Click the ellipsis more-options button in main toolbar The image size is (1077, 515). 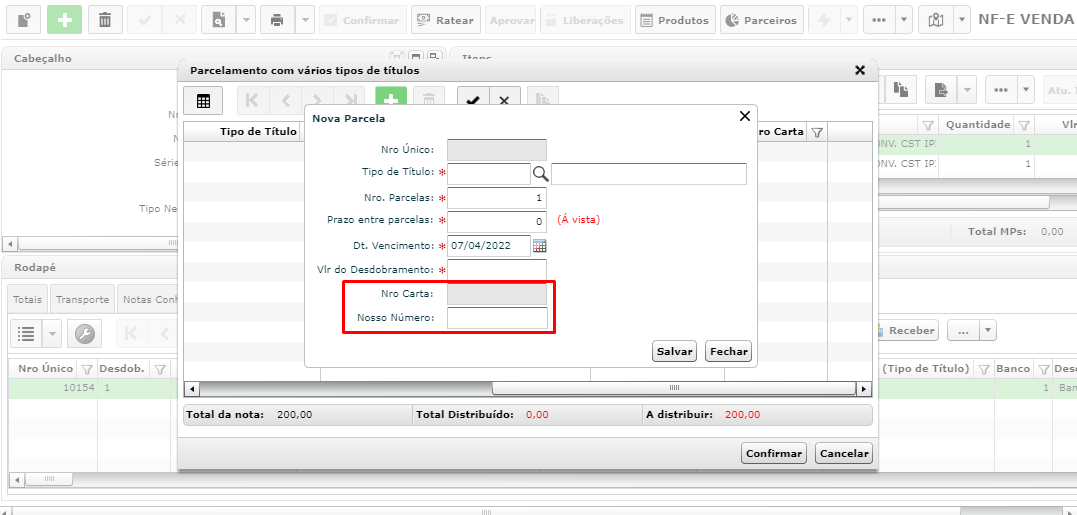tap(879, 20)
